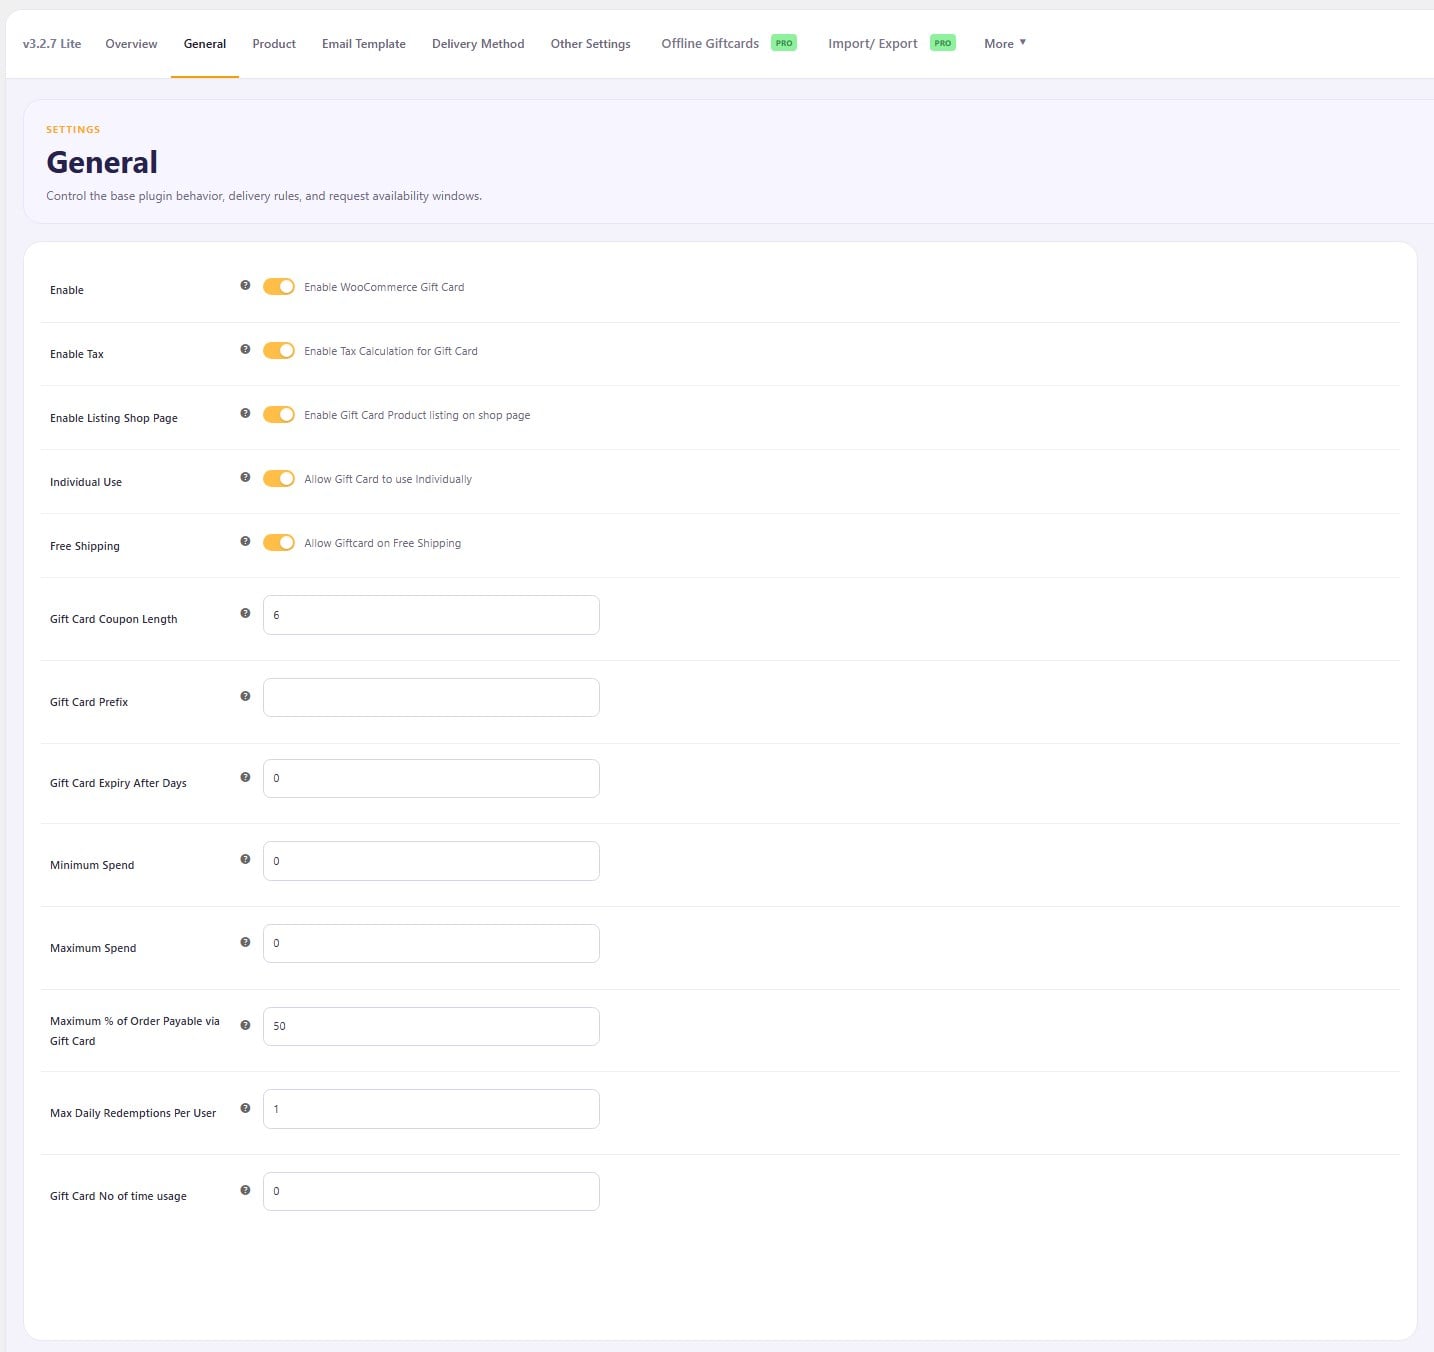
Task: Switch to the Product tab
Action: pos(274,44)
